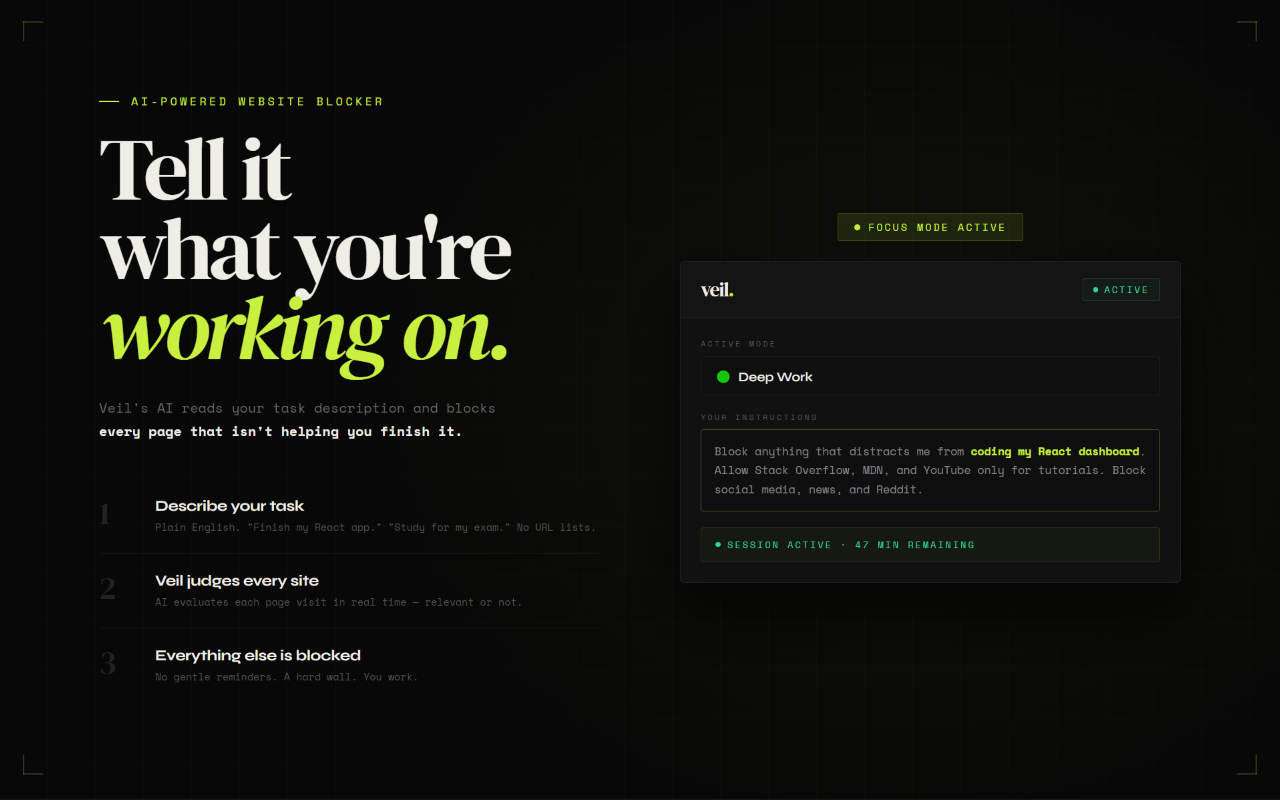Click the "AI-POWERED WEBSITE BLOCKER" tagline
Image resolution: width=1280 pixels, height=800 pixels.
pyautogui.click(x=257, y=102)
